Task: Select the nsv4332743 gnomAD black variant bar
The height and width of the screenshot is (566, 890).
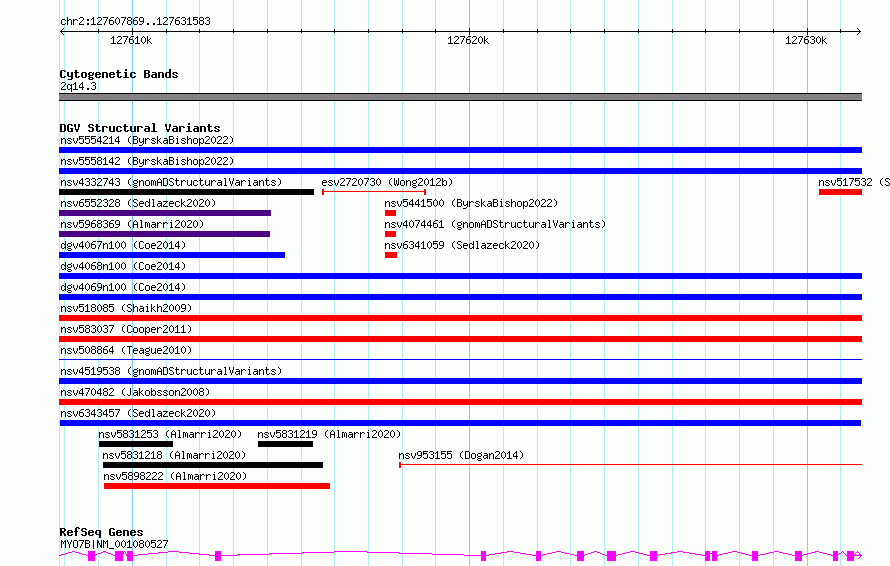Action: [187, 192]
